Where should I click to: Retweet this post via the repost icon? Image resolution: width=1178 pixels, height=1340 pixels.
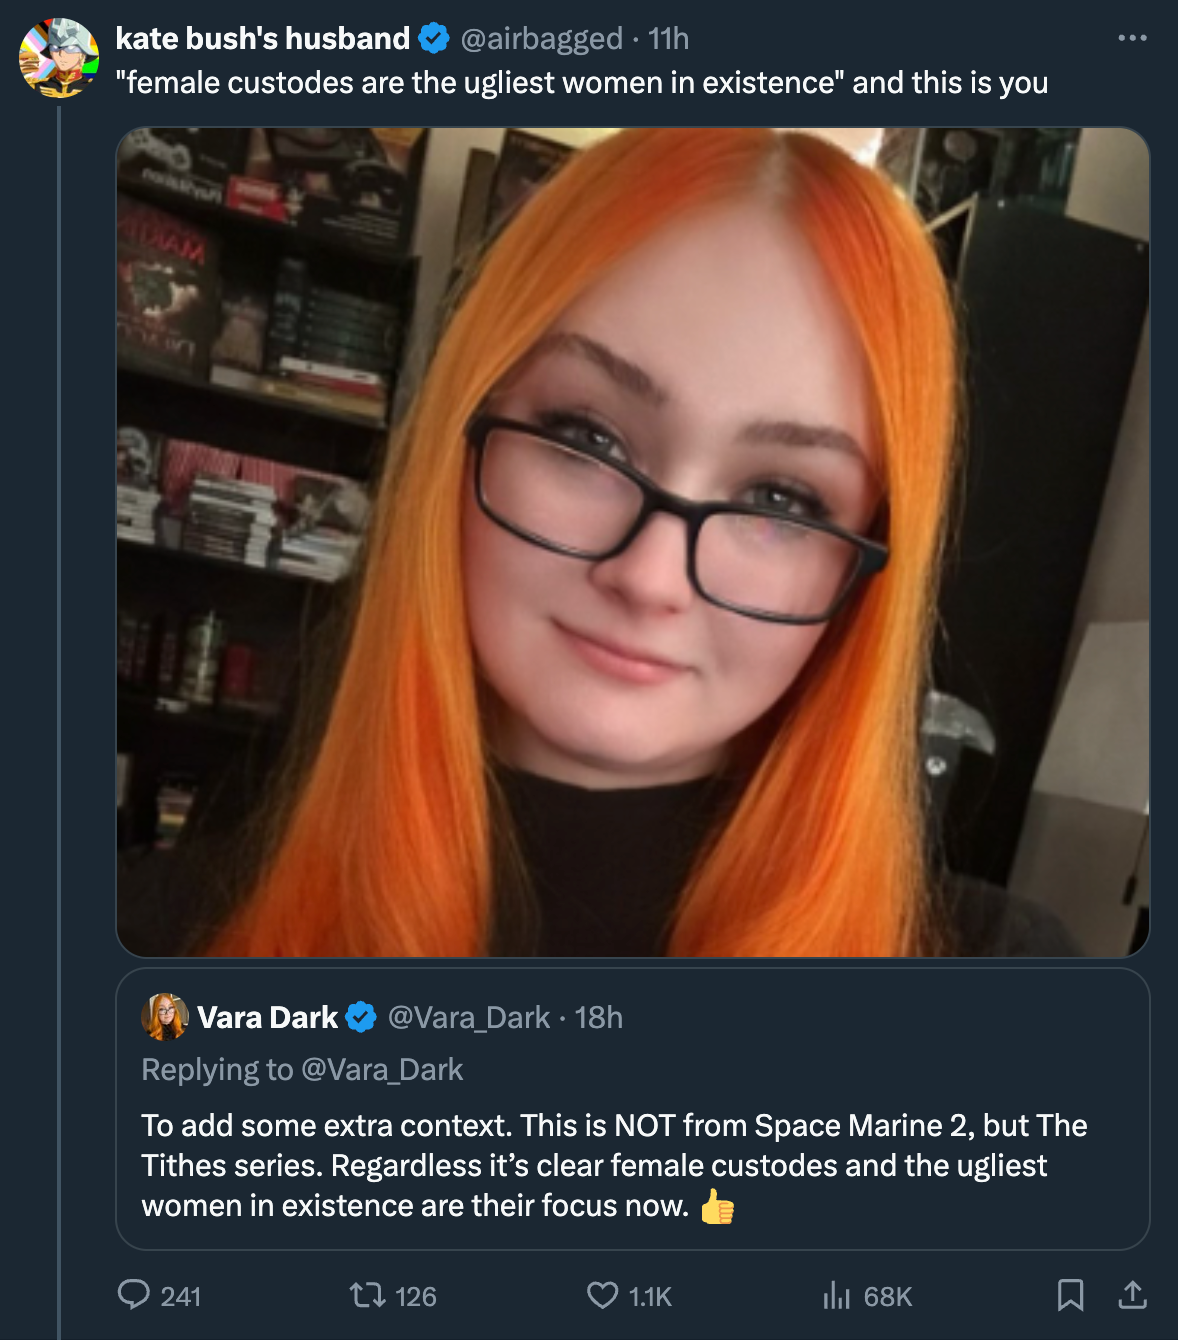365,1296
